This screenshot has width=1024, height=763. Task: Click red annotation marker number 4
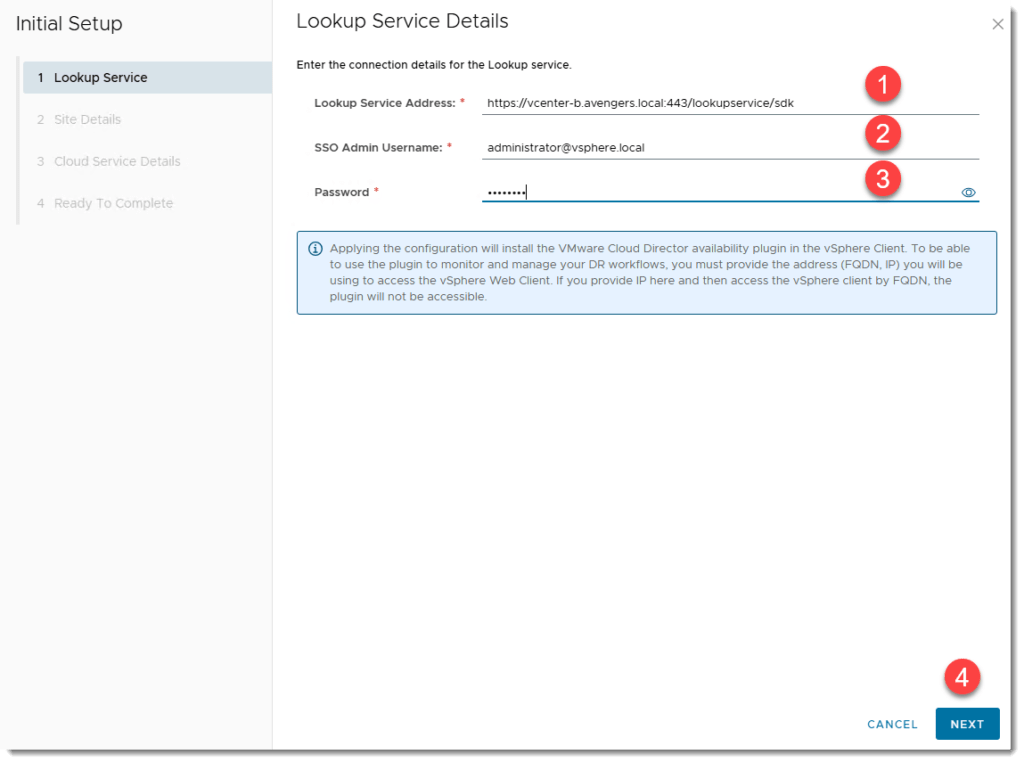click(961, 677)
